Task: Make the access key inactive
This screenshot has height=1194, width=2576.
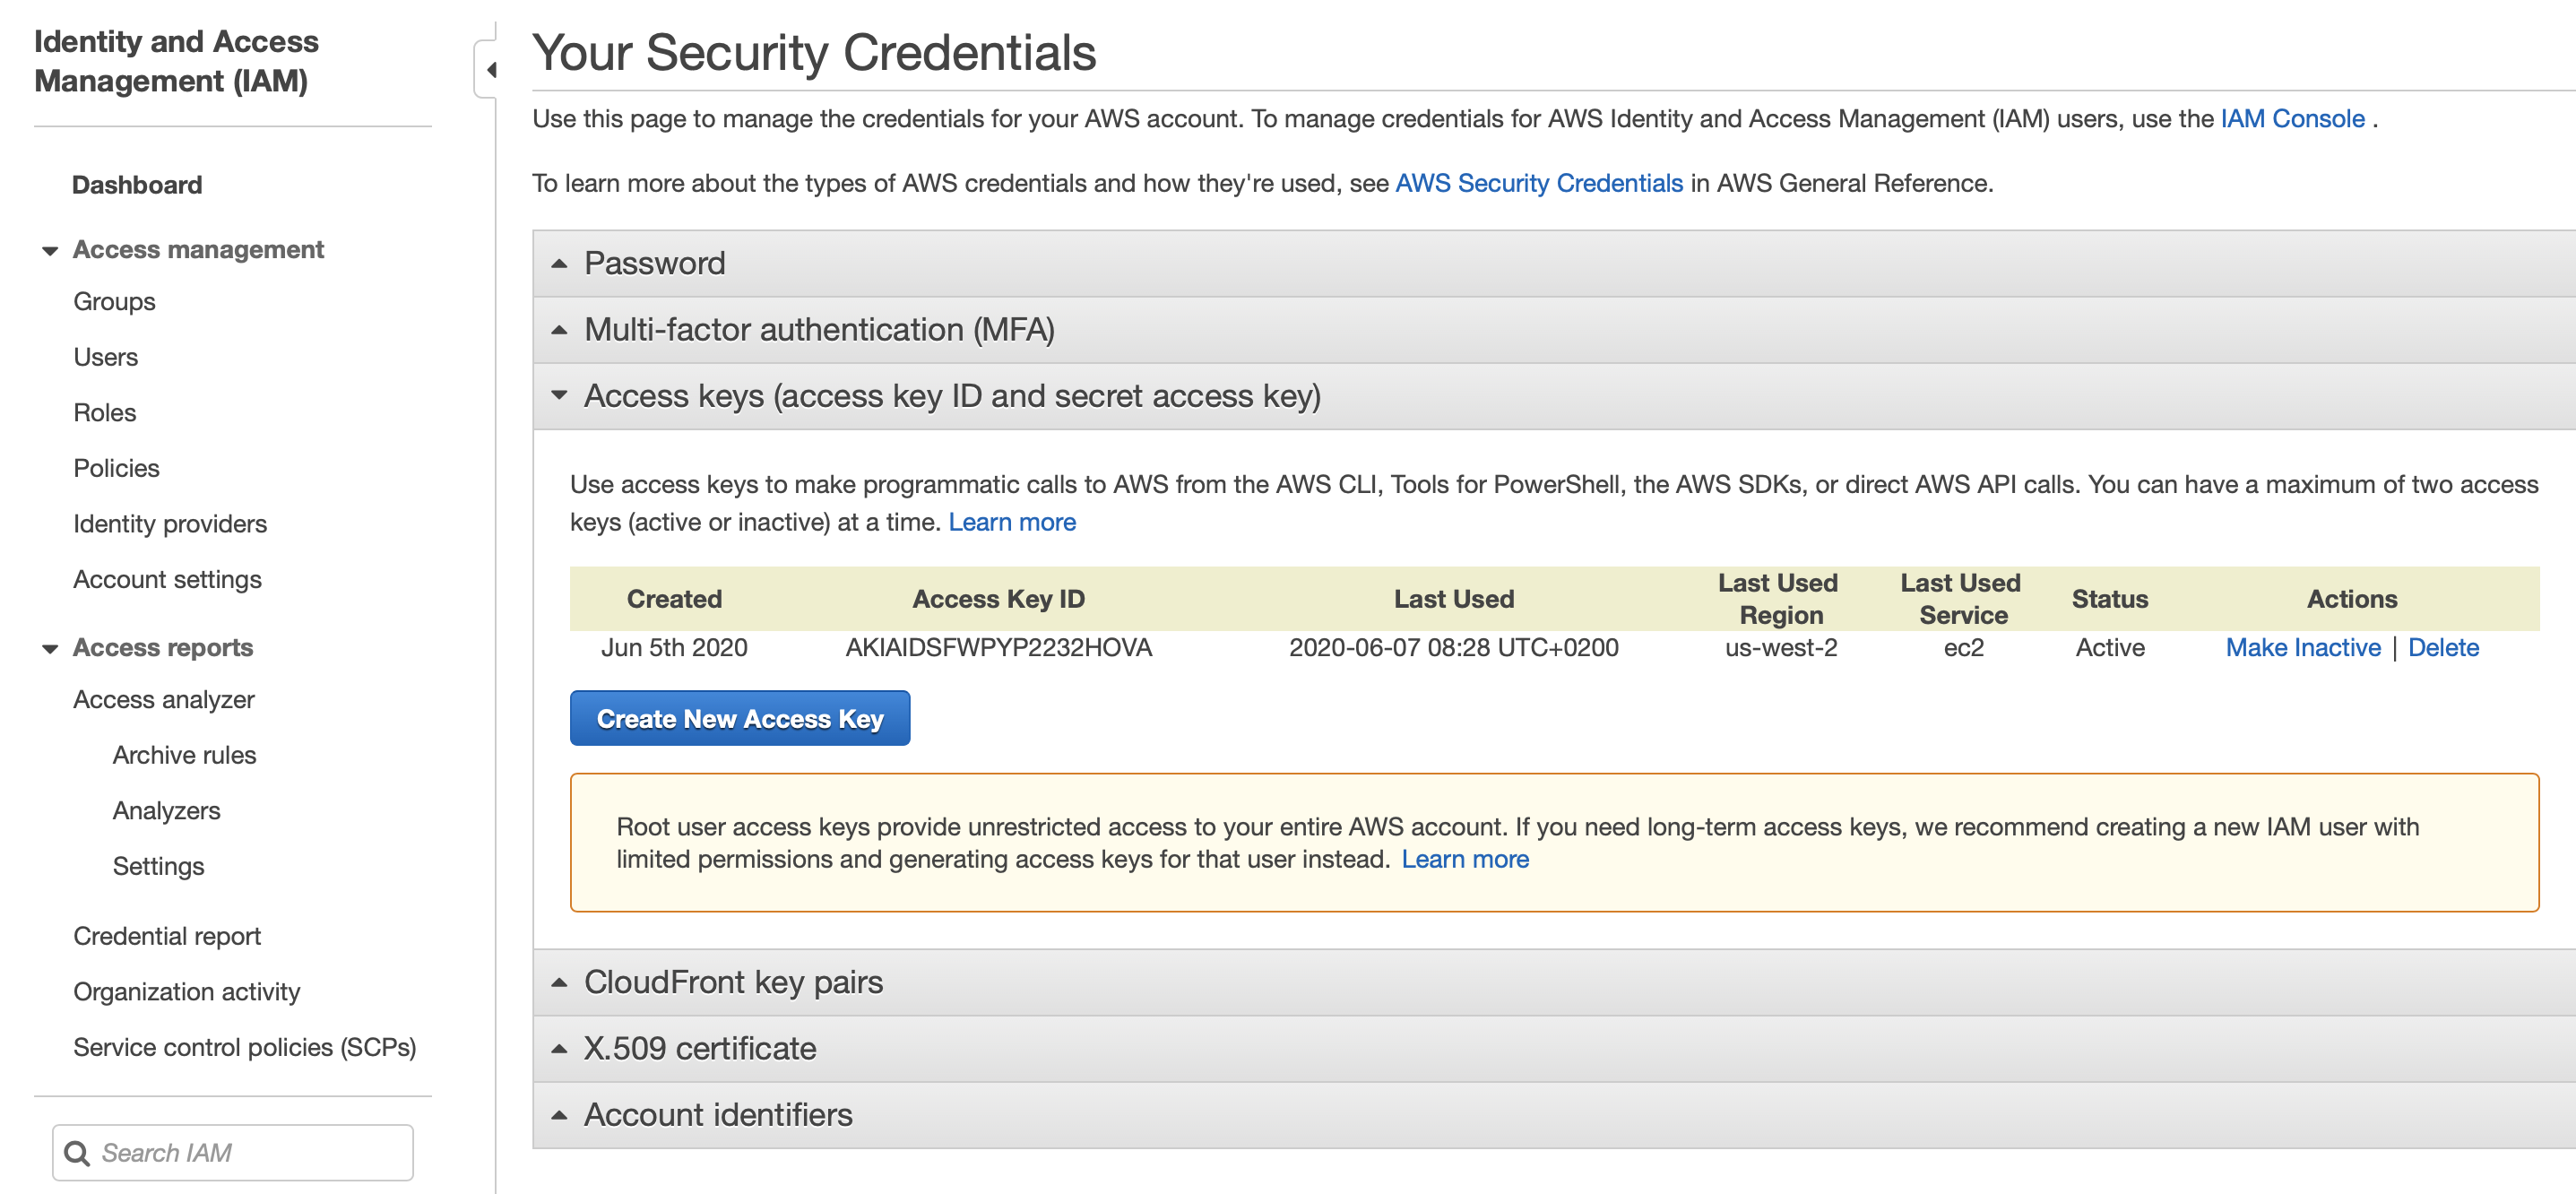Action: coord(2302,648)
